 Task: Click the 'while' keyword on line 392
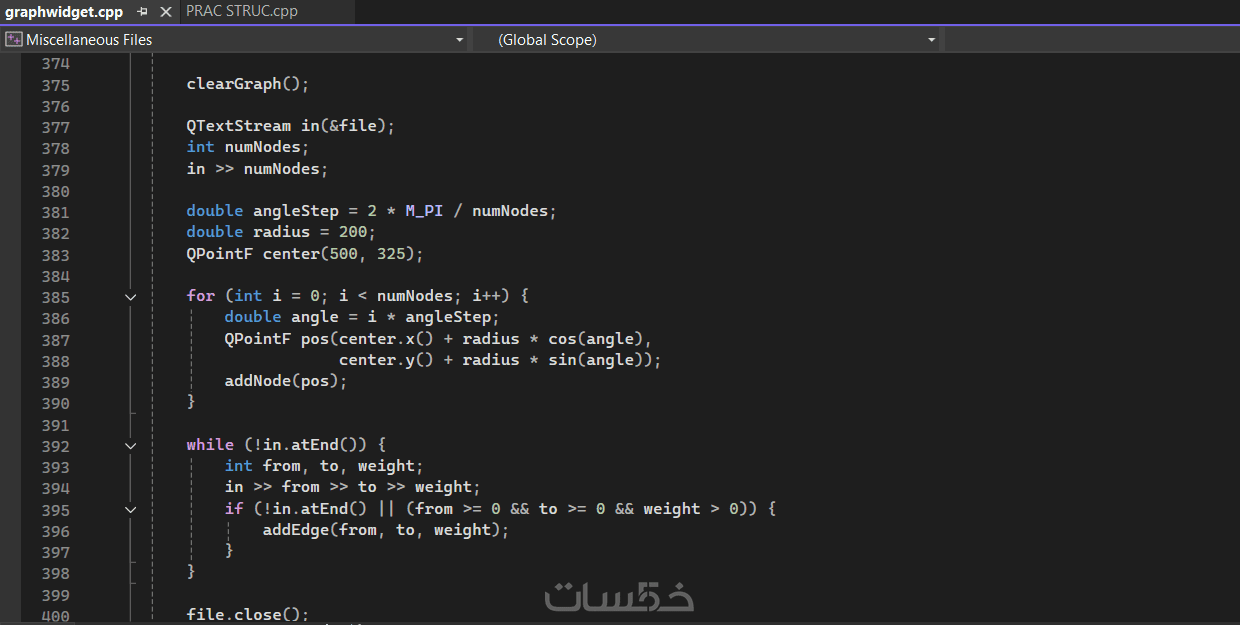tap(210, 445)
